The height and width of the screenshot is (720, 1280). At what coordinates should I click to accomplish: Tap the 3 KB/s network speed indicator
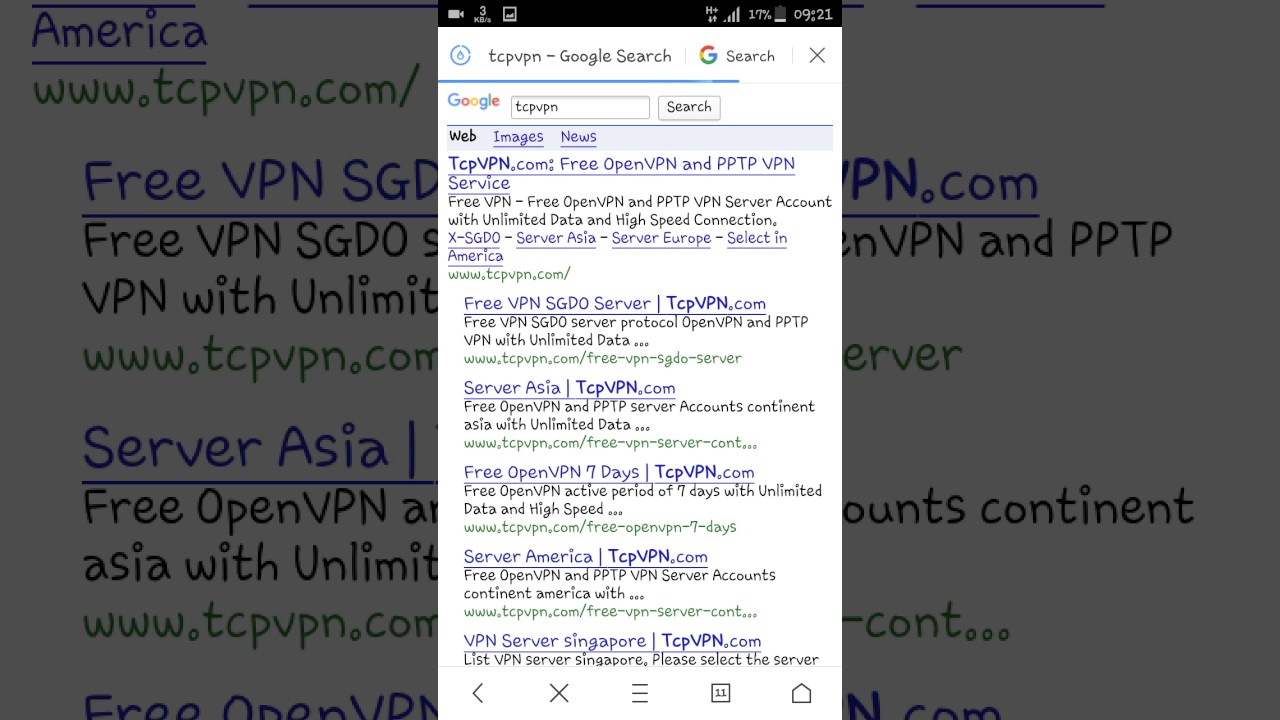coord(482,14)
